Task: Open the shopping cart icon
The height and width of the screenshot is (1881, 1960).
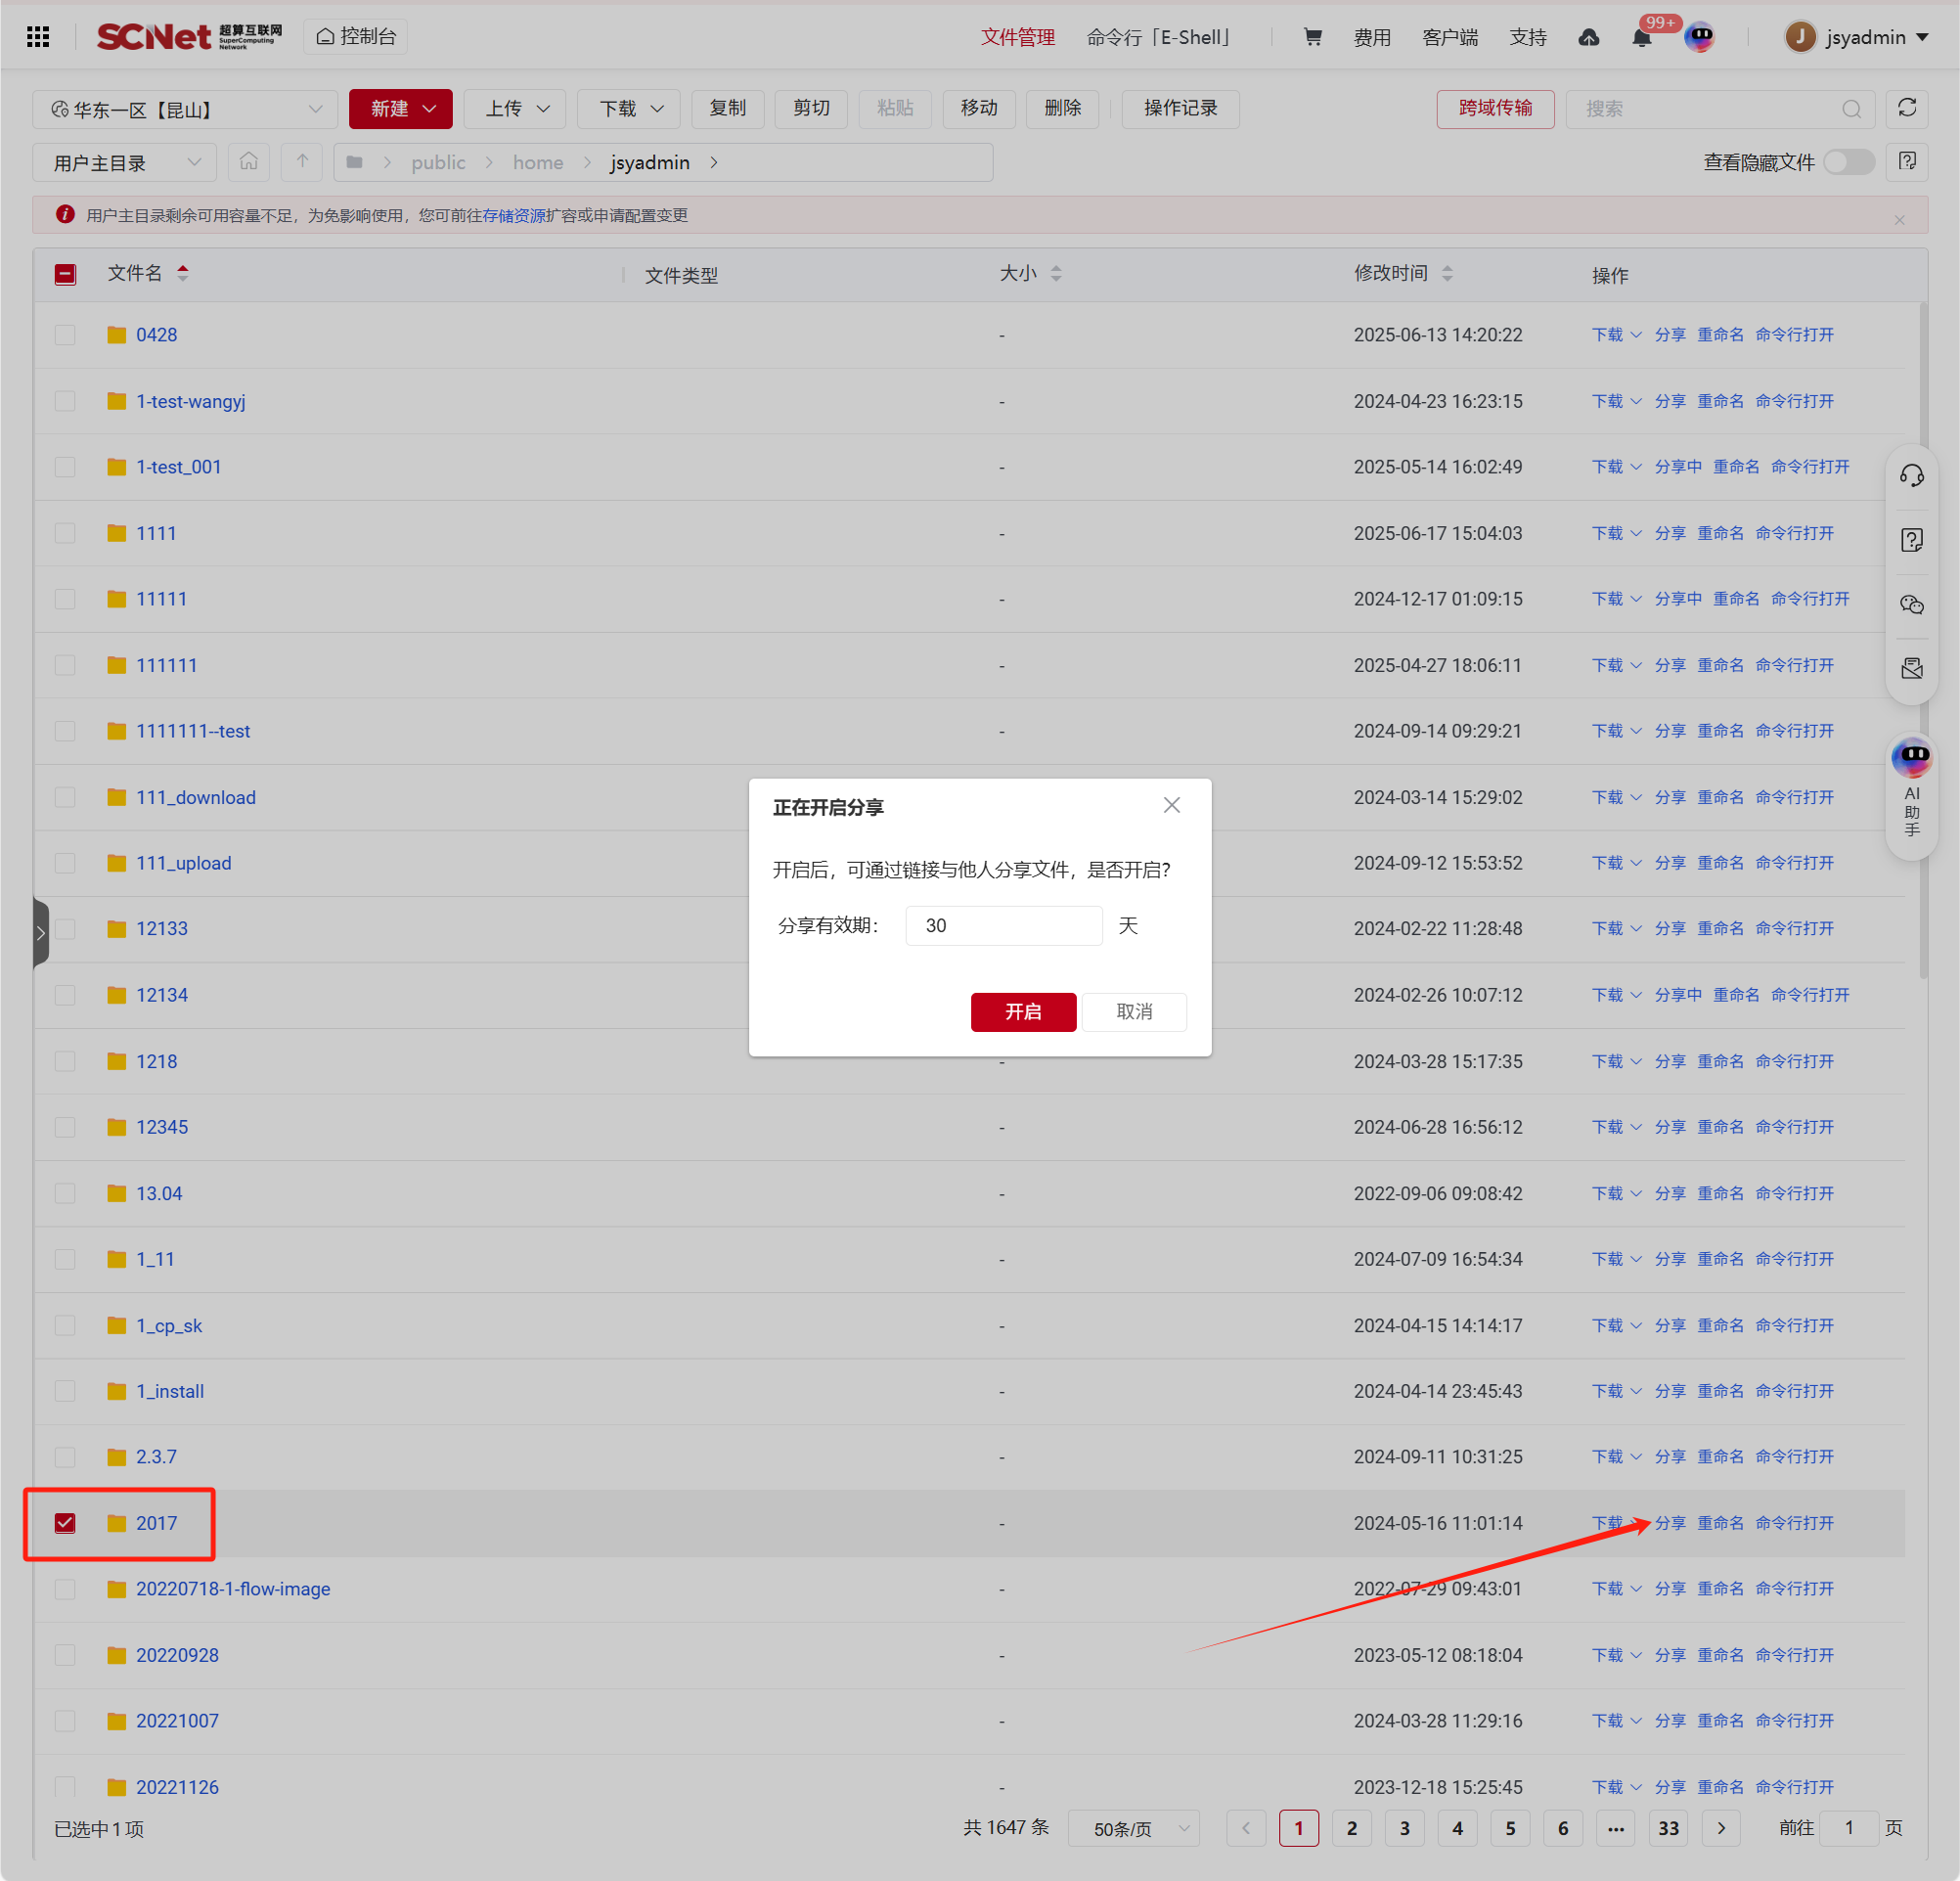Action: pos(1313,37)
